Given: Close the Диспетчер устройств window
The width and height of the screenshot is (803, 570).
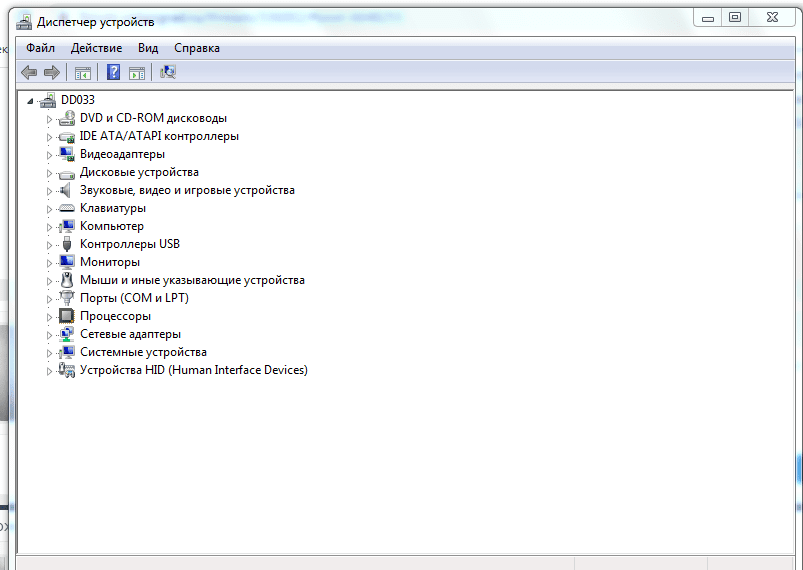Looking at the screenshot, I should pos(772,18).
